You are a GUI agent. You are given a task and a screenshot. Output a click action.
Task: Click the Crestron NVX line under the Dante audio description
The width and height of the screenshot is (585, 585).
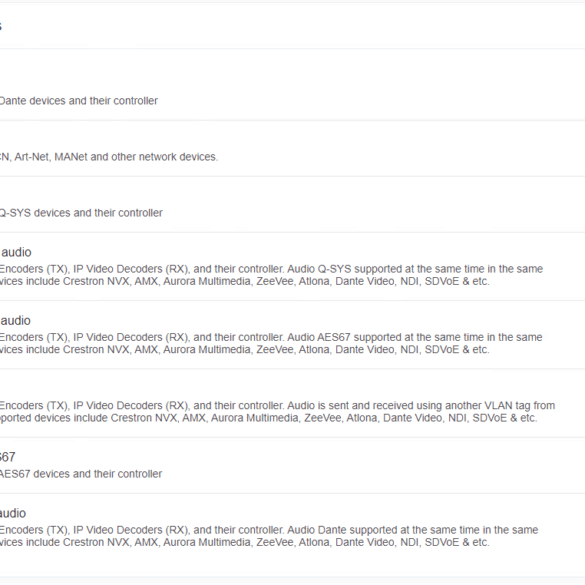pyautogui.click(x=244, y=542)
